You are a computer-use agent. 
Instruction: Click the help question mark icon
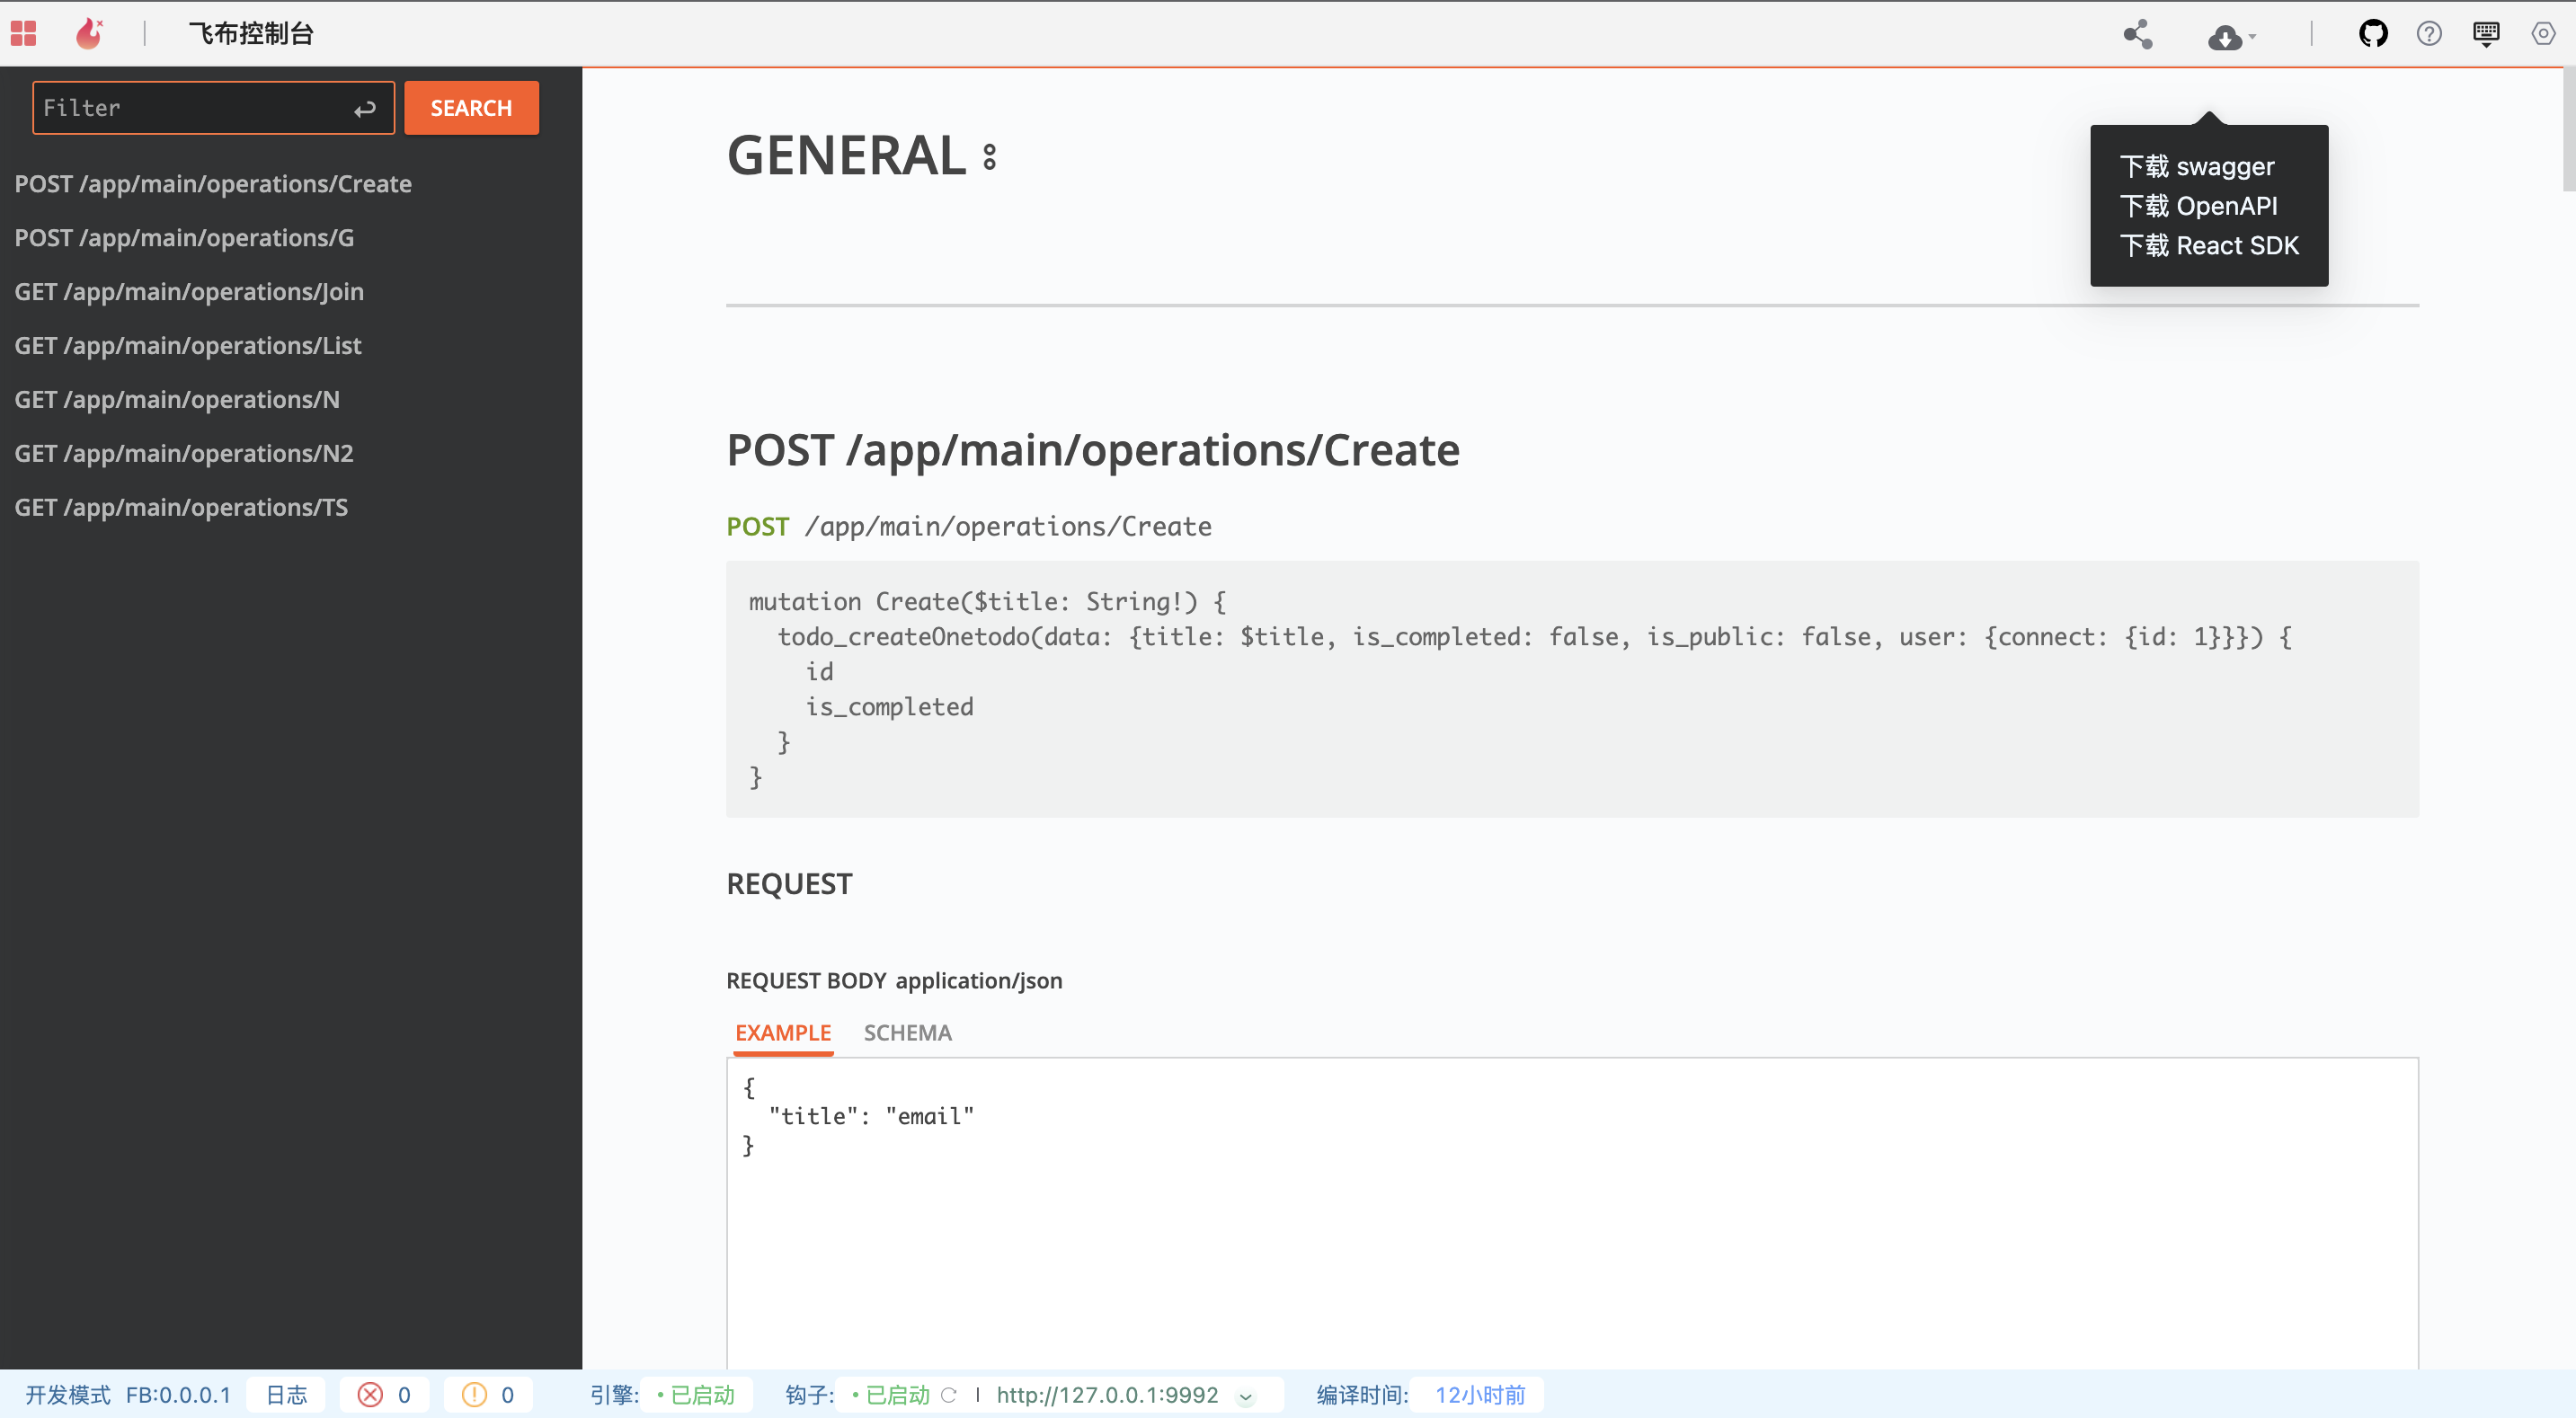click(x=2429, y=34)
